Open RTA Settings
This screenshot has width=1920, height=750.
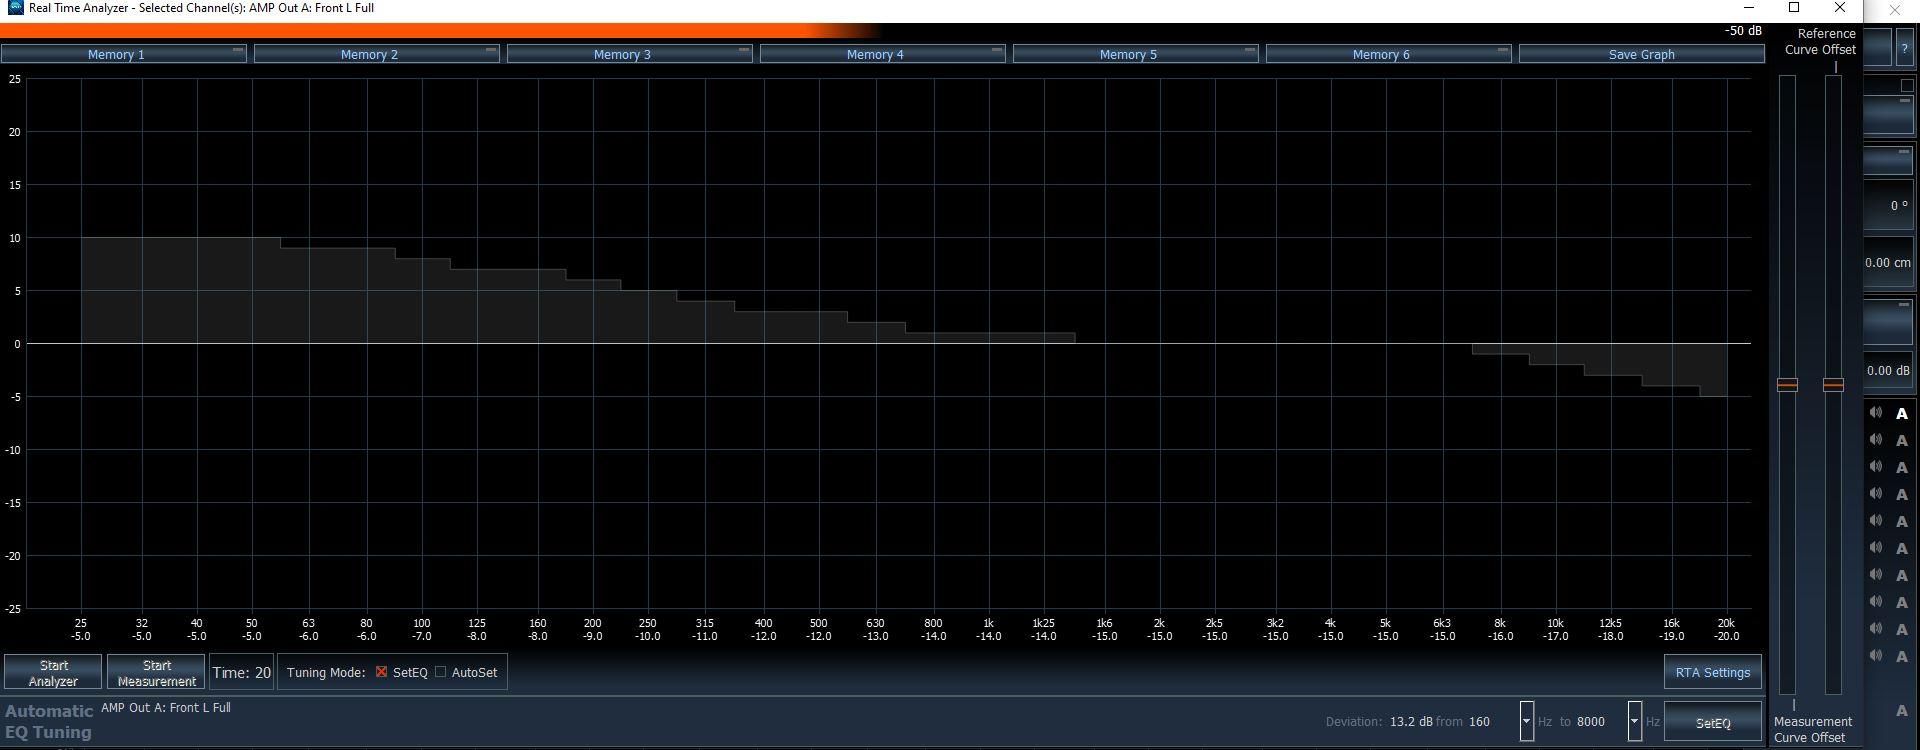[1712, 673]
